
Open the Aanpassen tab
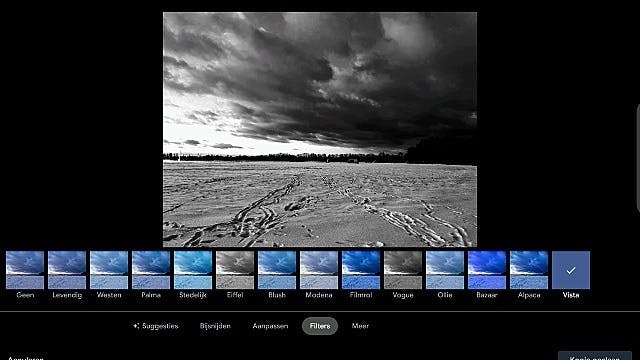pyautogui.click(x=270, y=326)
